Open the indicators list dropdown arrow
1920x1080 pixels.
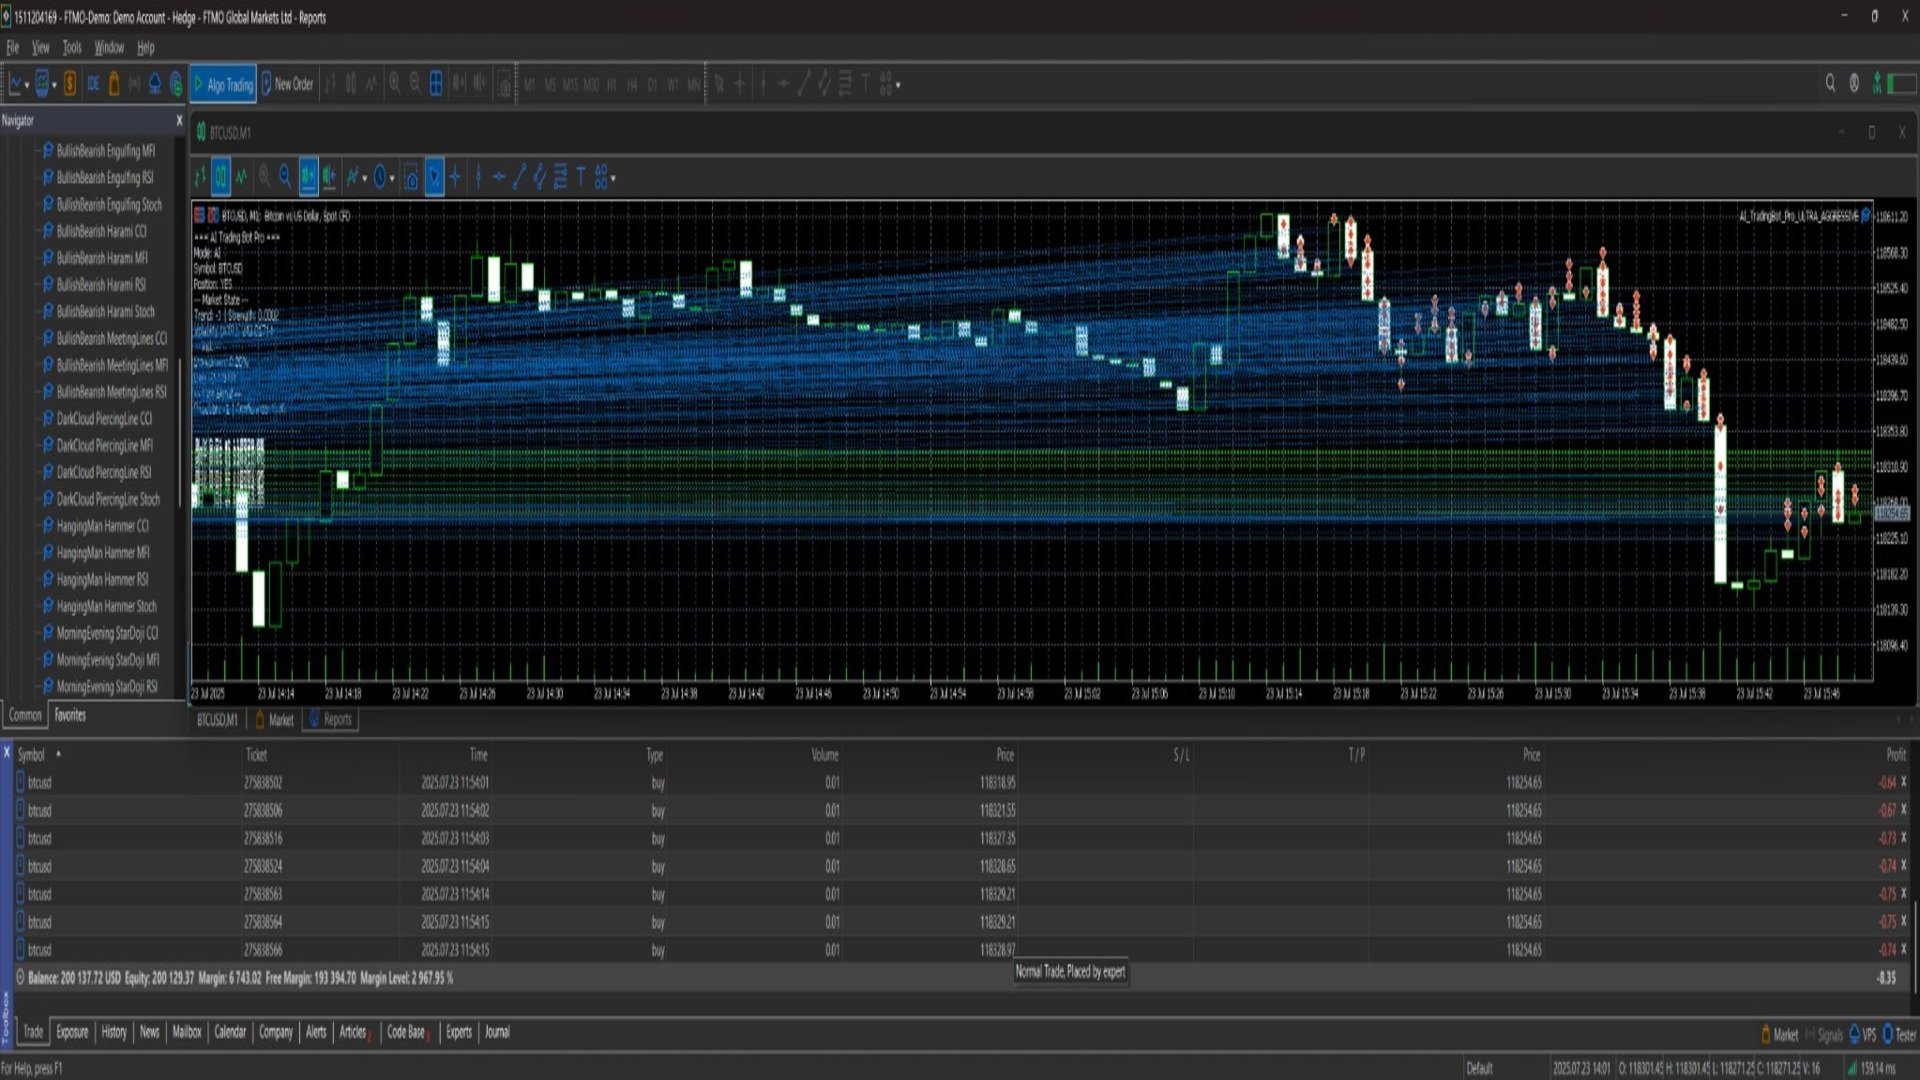[365, 179]
